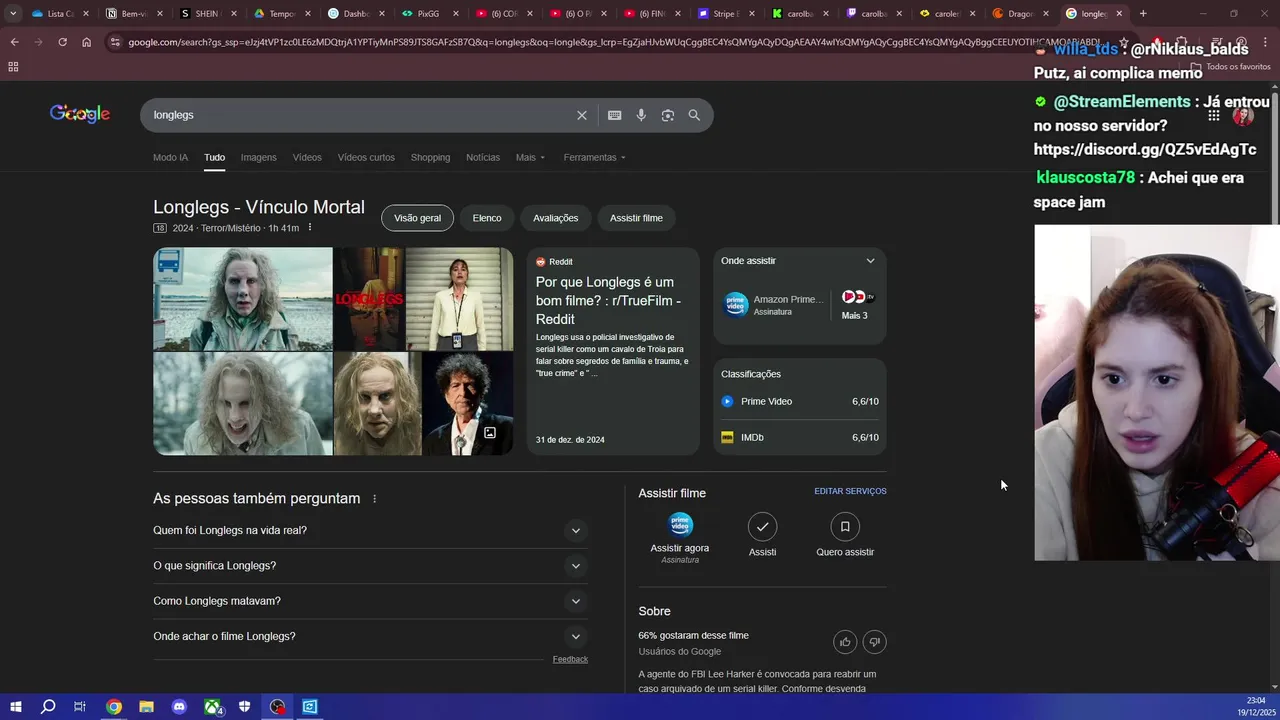Open Google Lens image search
The height and width of the screenshot is (720, 1280).
click(x=668, y=115)
